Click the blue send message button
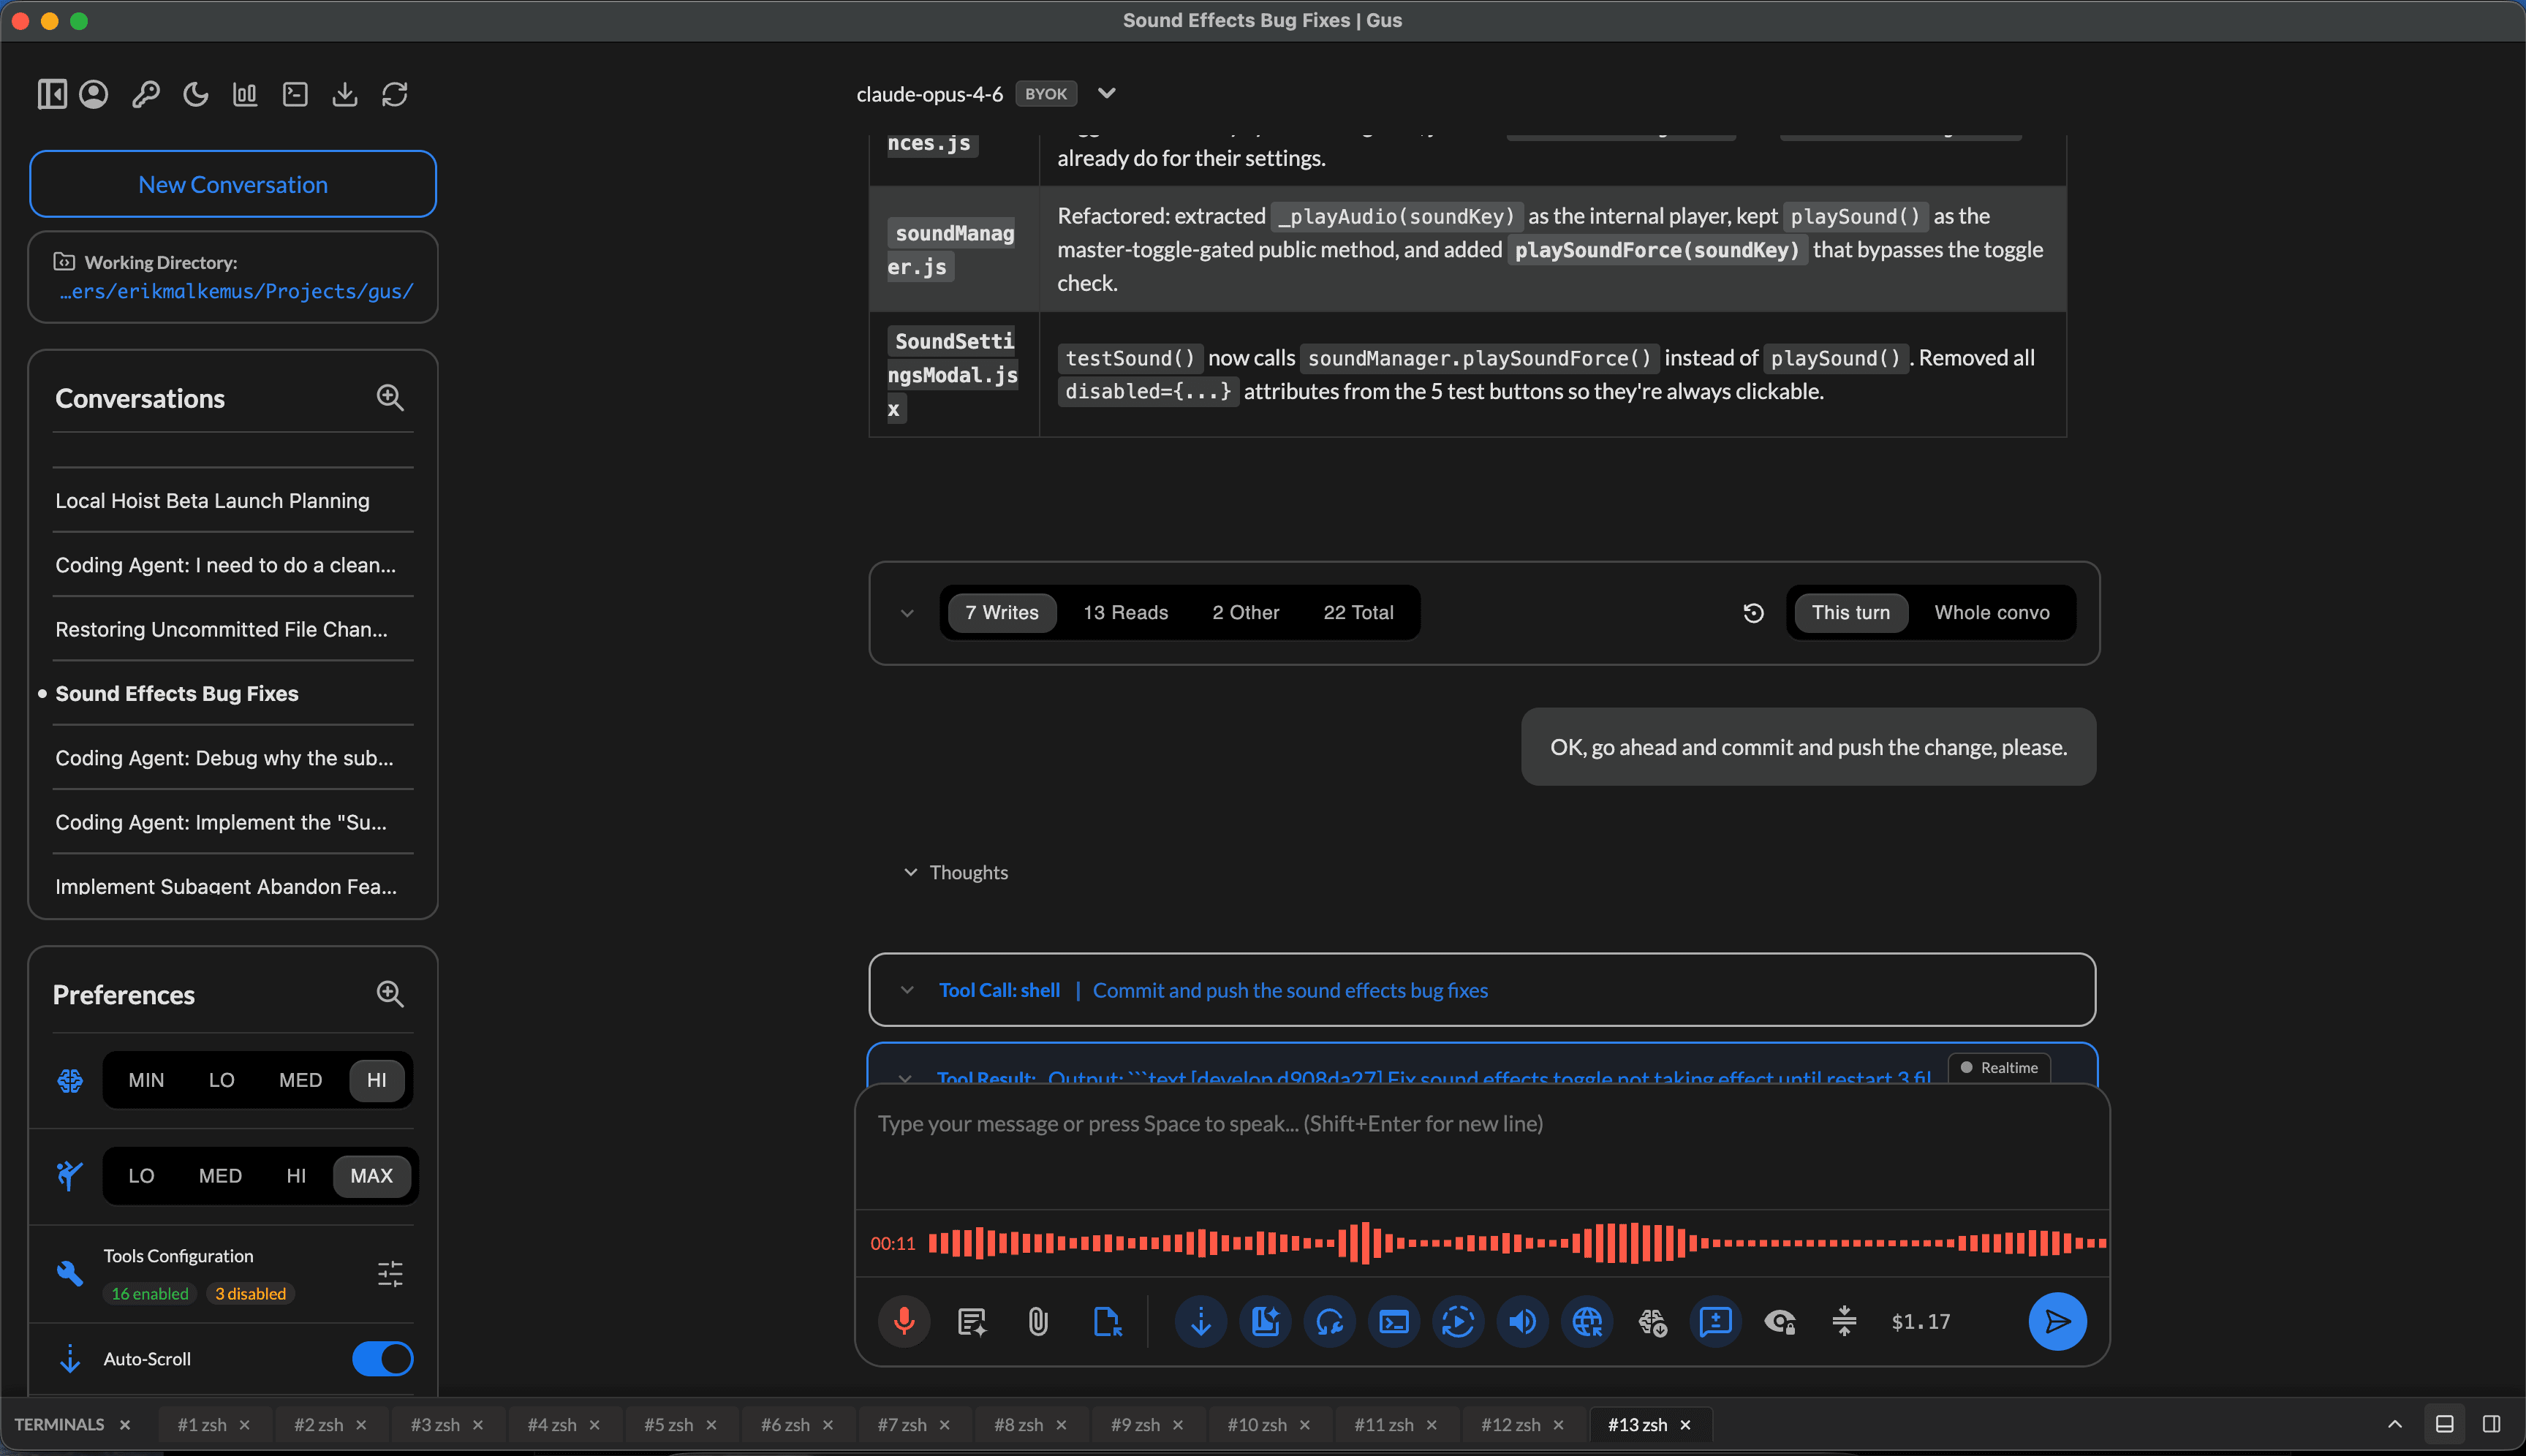 click(x=2057, y=1321)
